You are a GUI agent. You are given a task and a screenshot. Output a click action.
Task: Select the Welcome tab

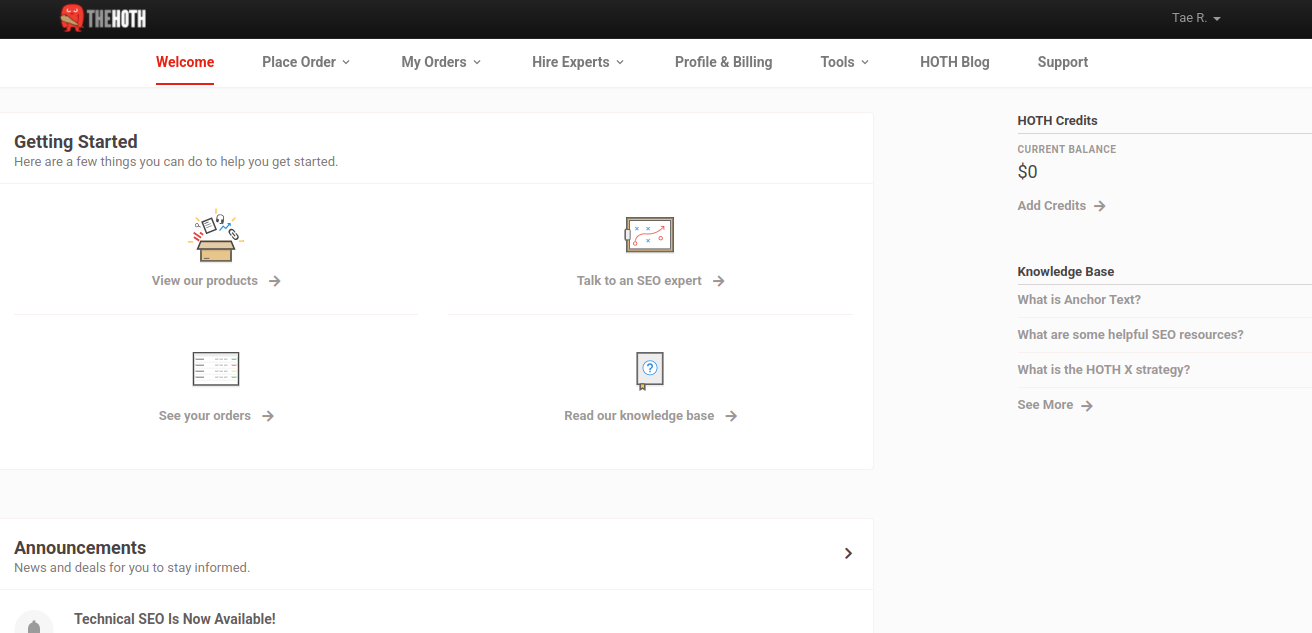coord(185,62)
